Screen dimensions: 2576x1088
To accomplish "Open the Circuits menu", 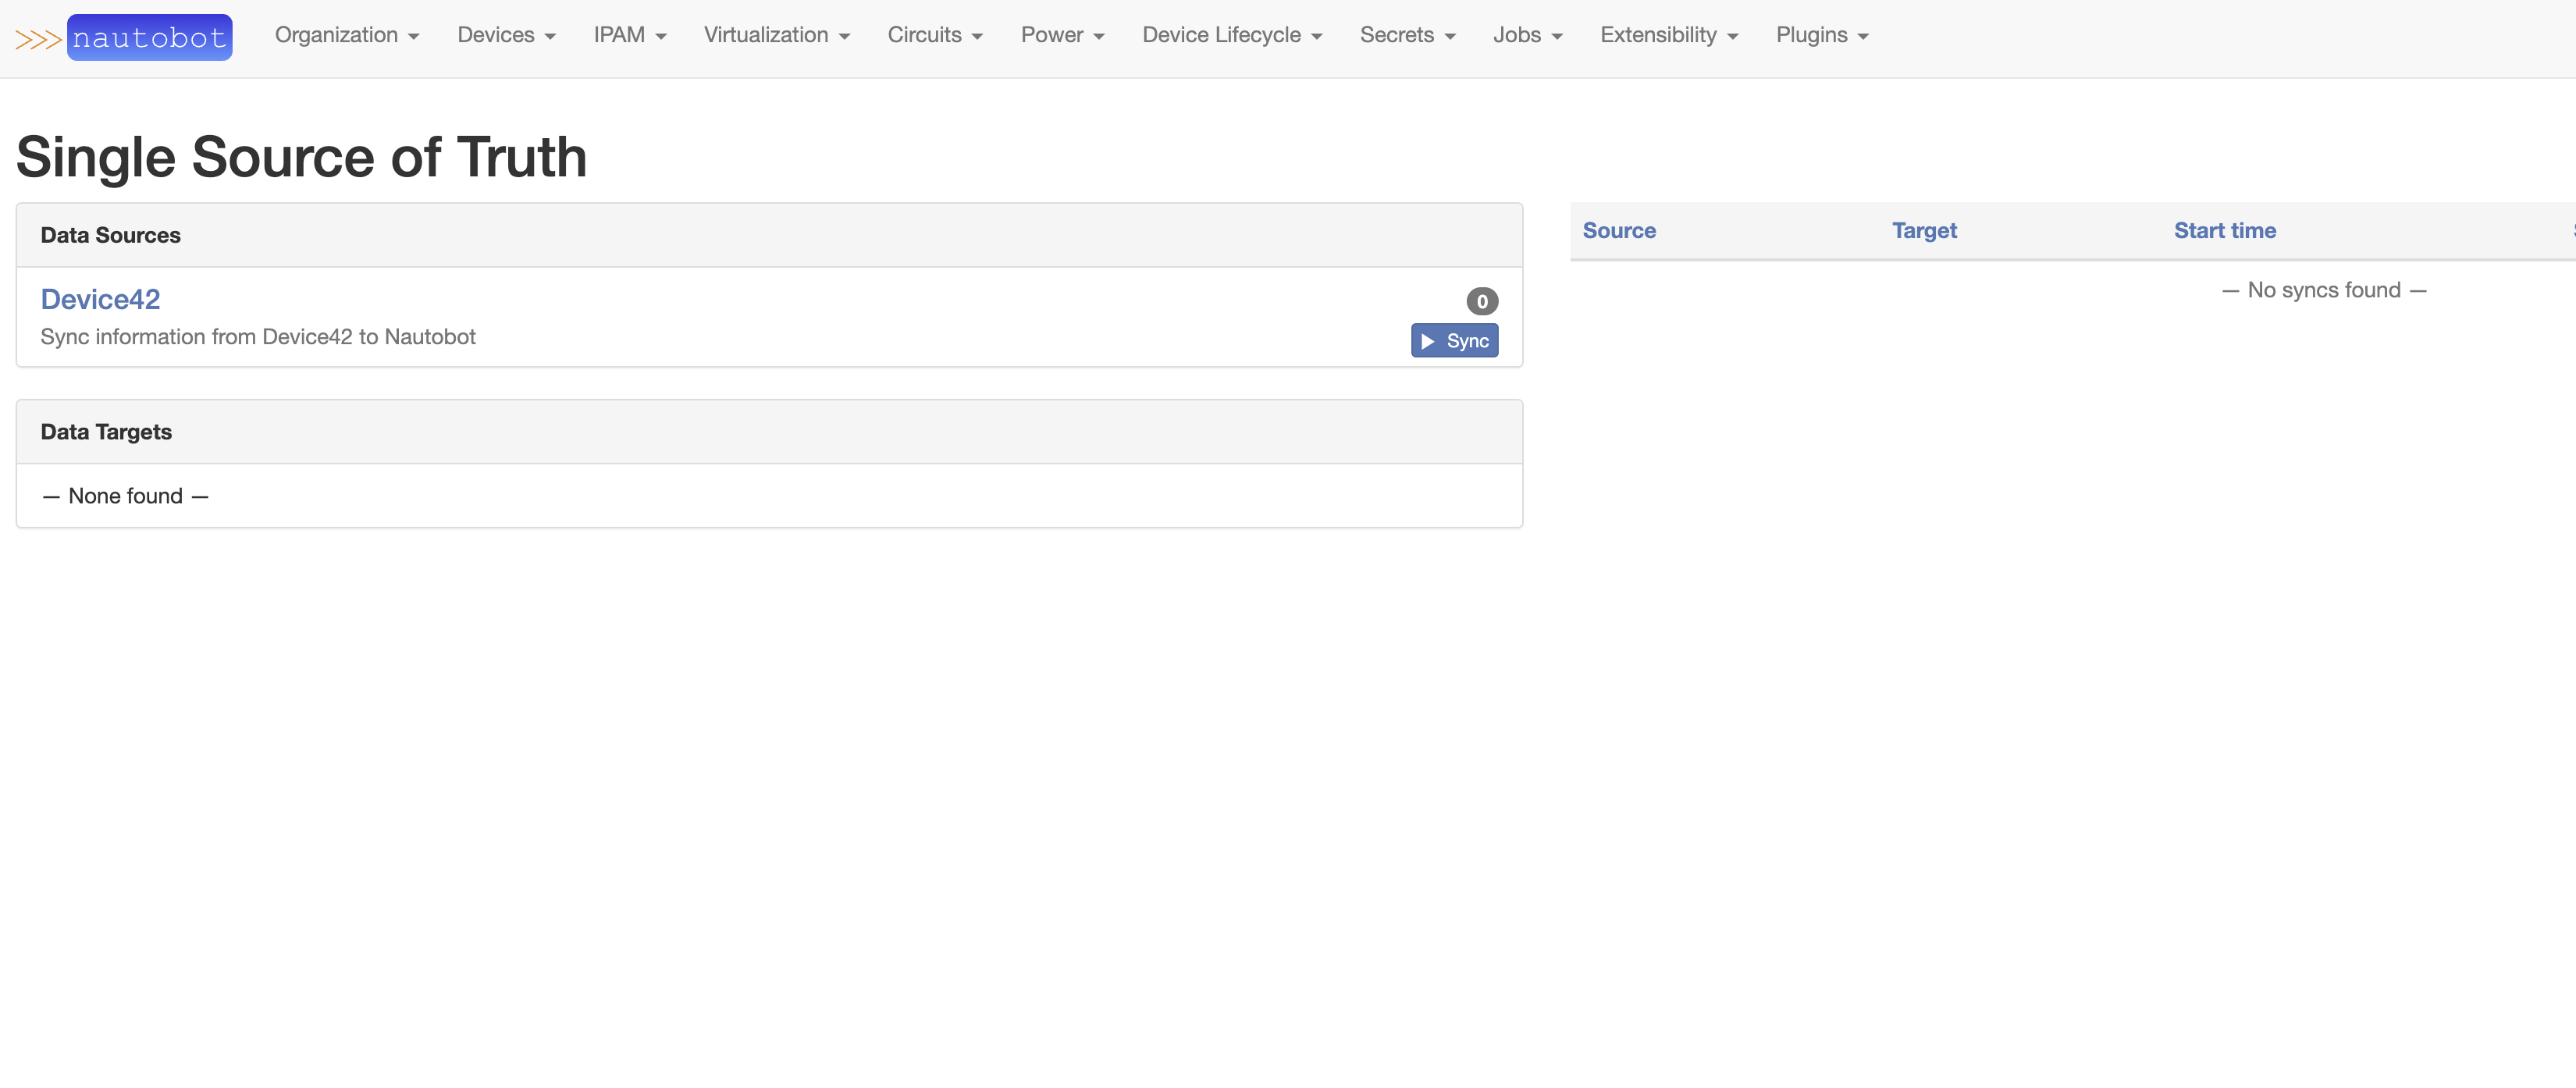I will (934, 35).
